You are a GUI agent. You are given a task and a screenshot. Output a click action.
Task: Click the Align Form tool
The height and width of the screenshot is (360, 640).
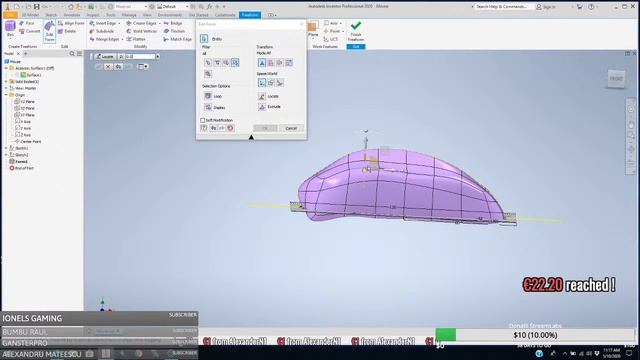coord(71,23)
